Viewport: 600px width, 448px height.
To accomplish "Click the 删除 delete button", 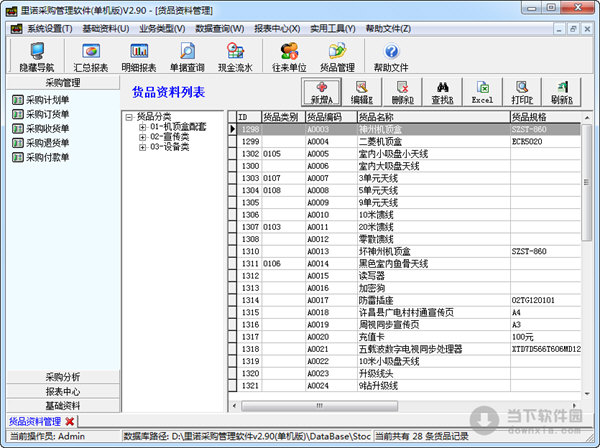I will (402, 93).
